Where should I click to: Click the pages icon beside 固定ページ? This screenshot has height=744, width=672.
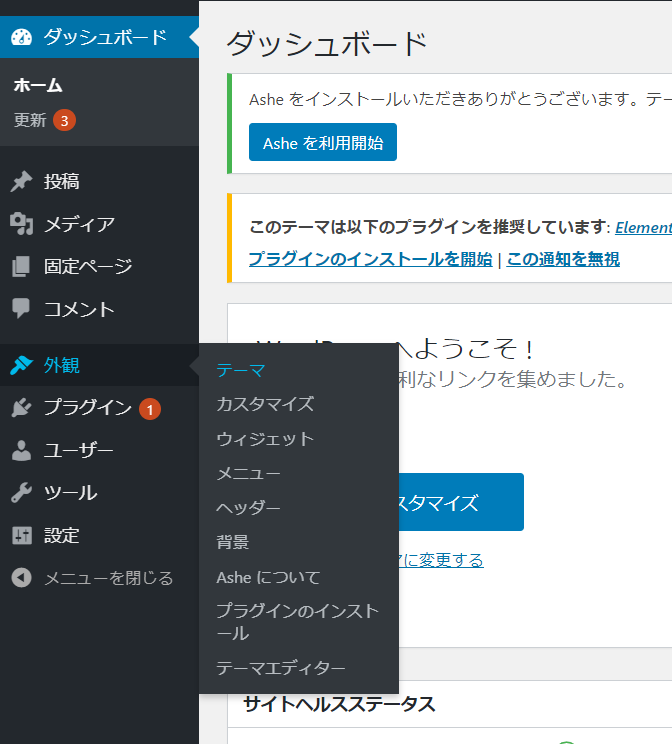[21, 266]
